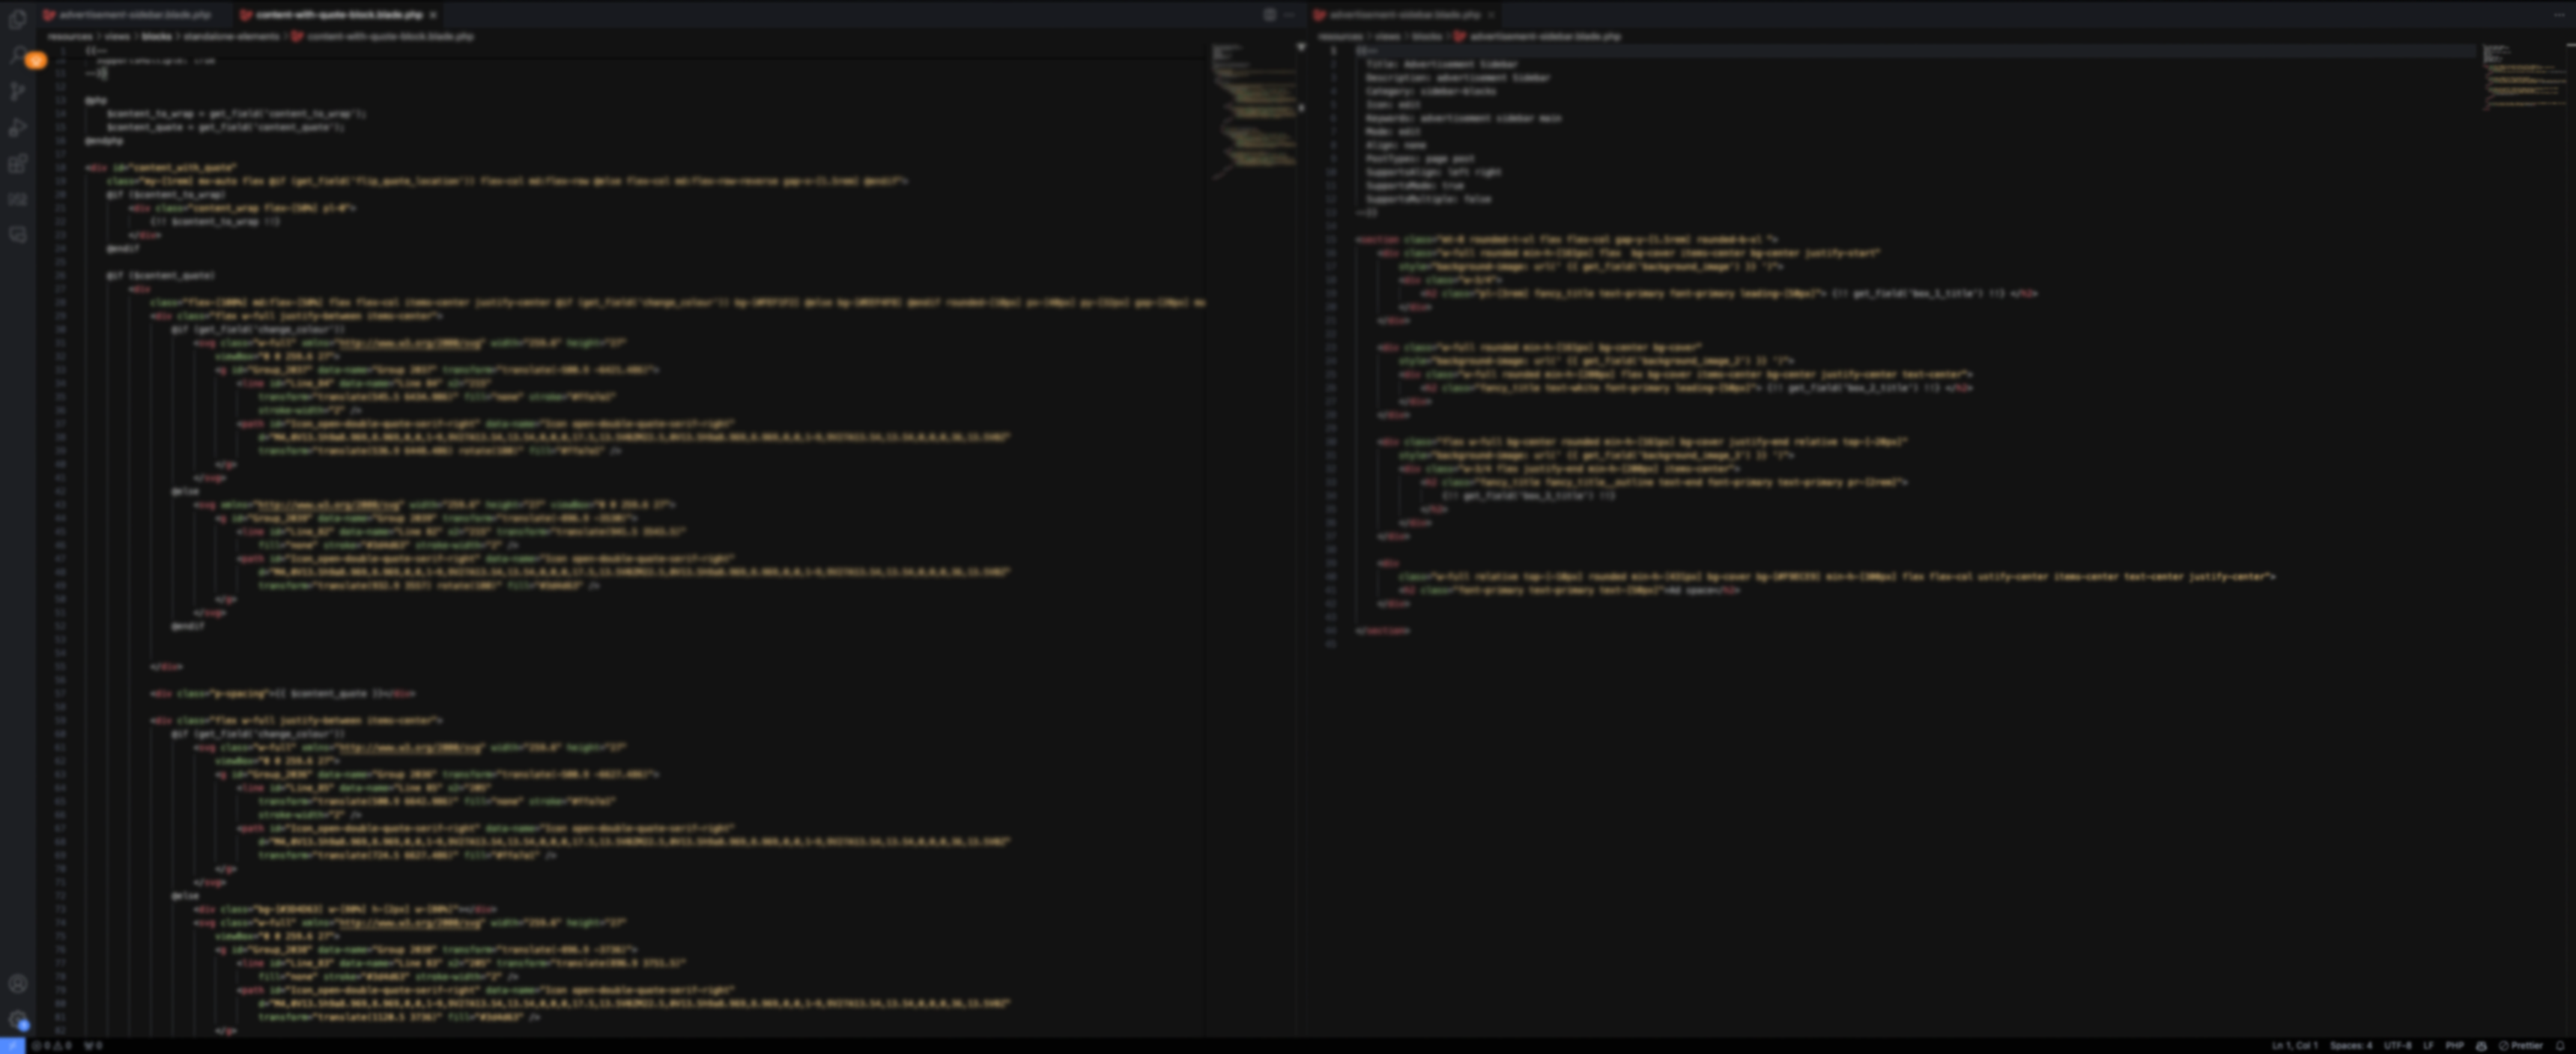Click the closing '</section>' line in right editor
The image size is (2576, 1054).
[1383, 631]
